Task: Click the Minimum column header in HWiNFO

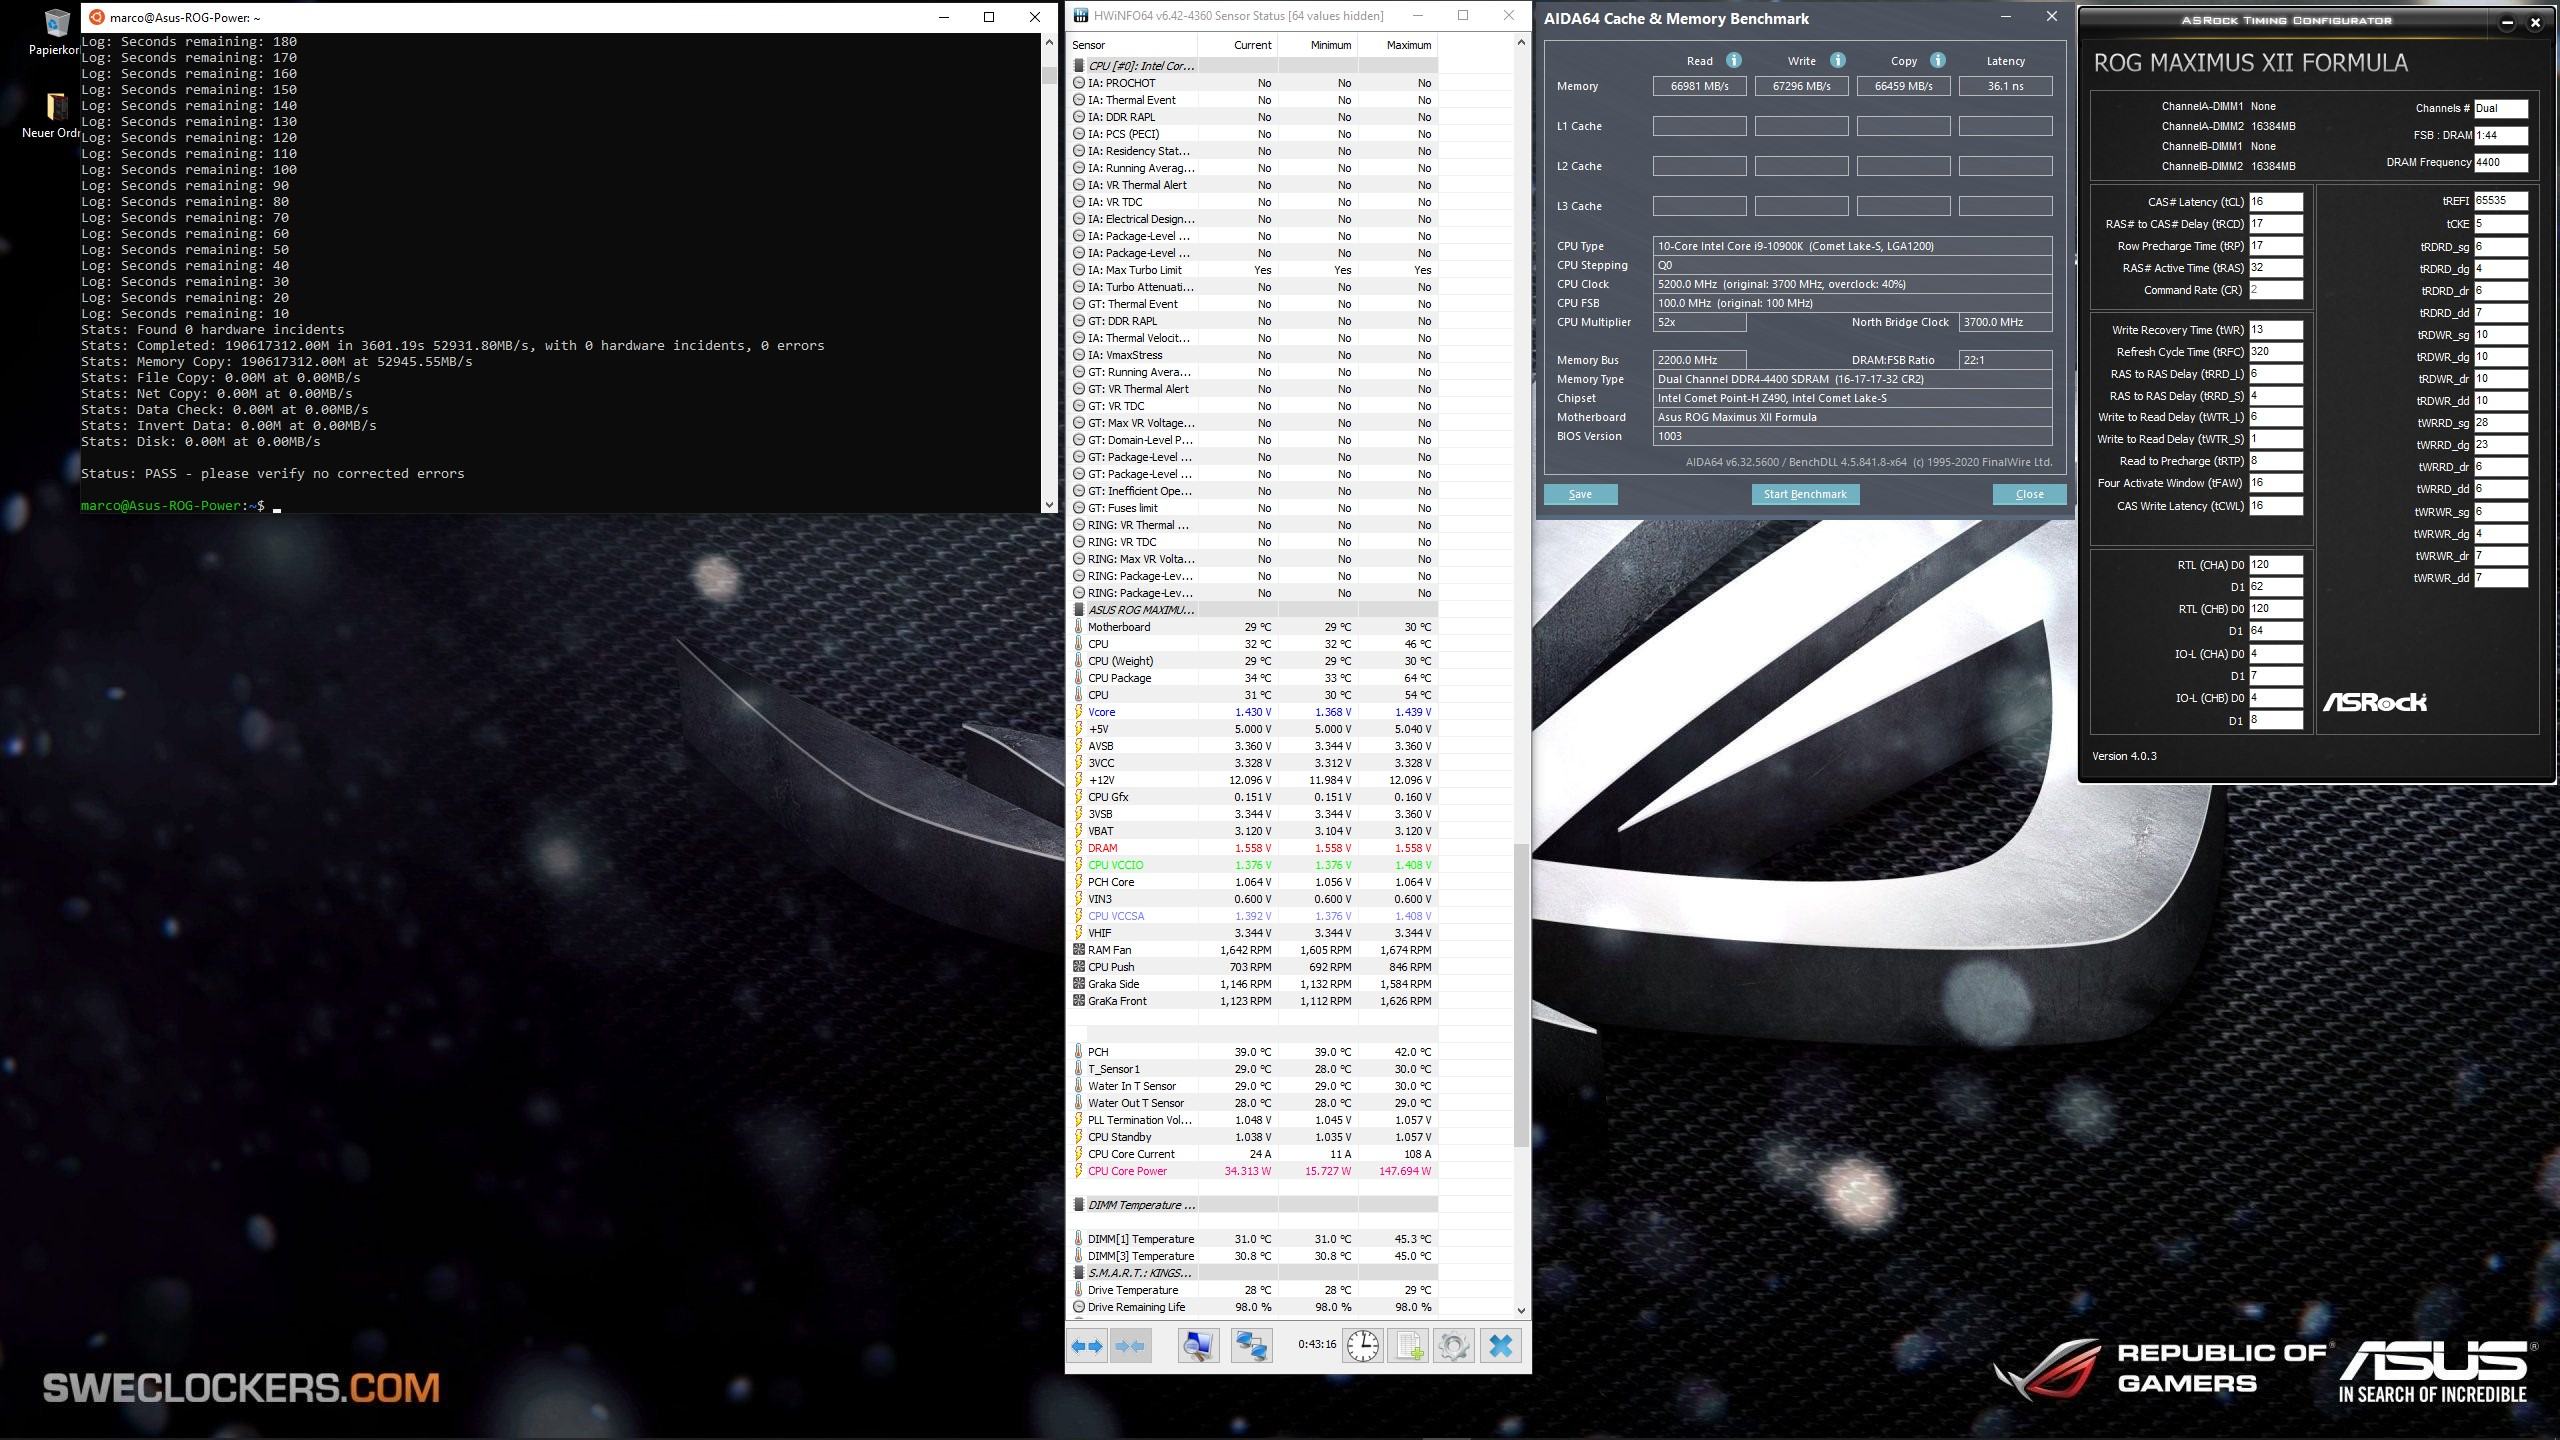Action: 1317,45
